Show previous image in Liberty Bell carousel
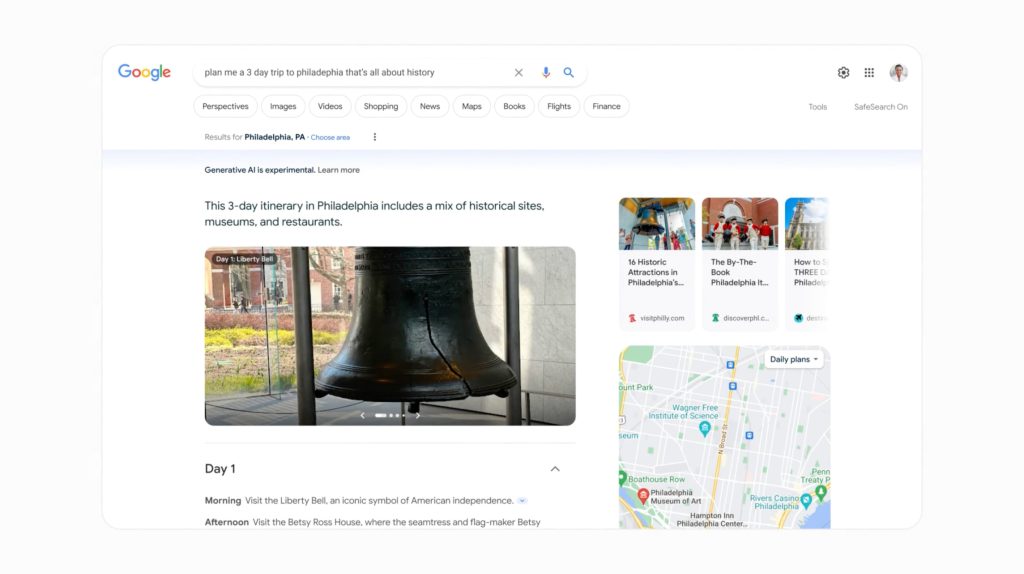 pyautogui.click(x=362, y=415)
